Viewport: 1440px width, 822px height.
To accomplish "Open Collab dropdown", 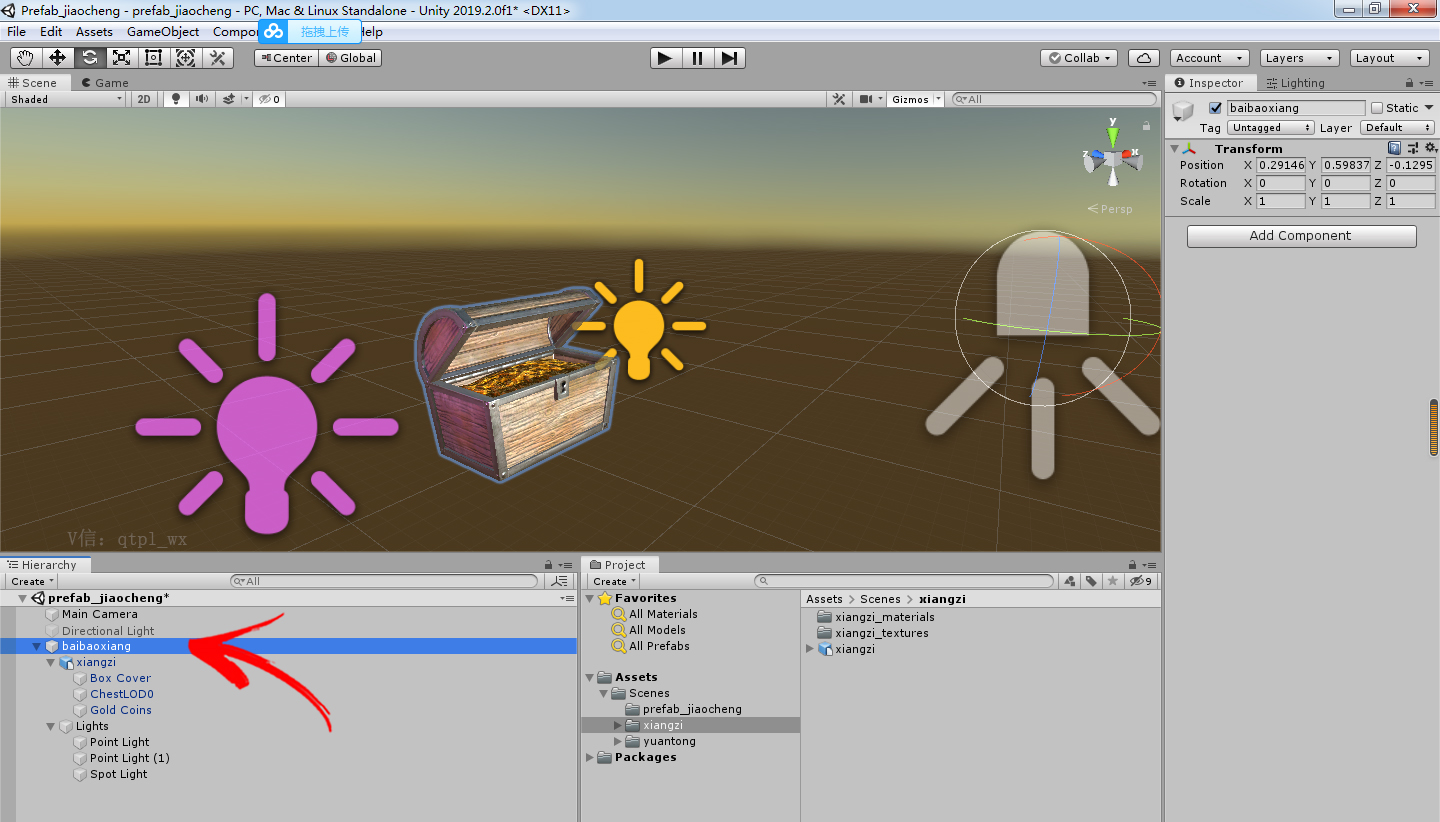I will point(1079,58).
